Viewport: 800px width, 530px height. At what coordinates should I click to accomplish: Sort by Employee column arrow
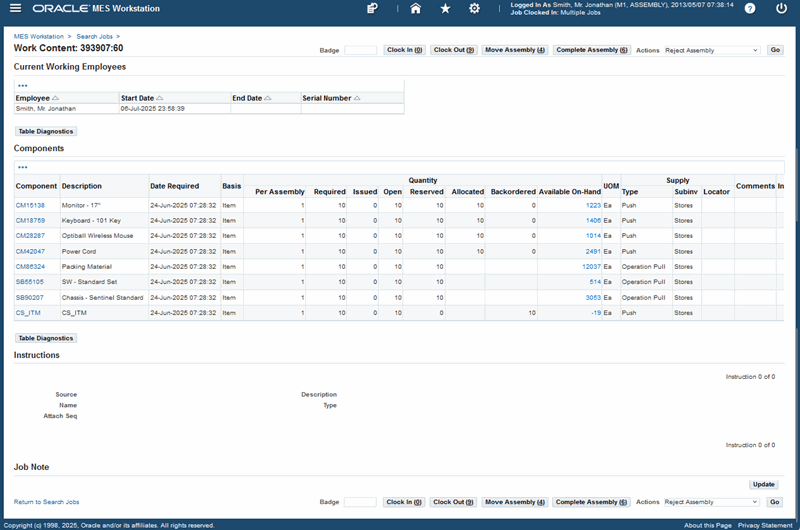[56, 98]
